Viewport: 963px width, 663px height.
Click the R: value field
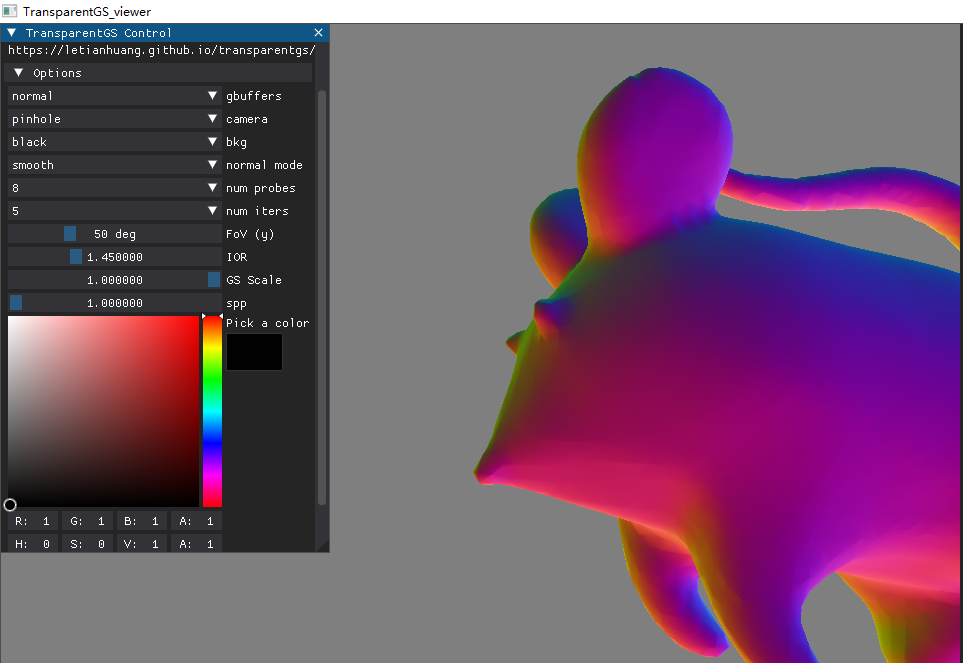(x=33, y=521)
